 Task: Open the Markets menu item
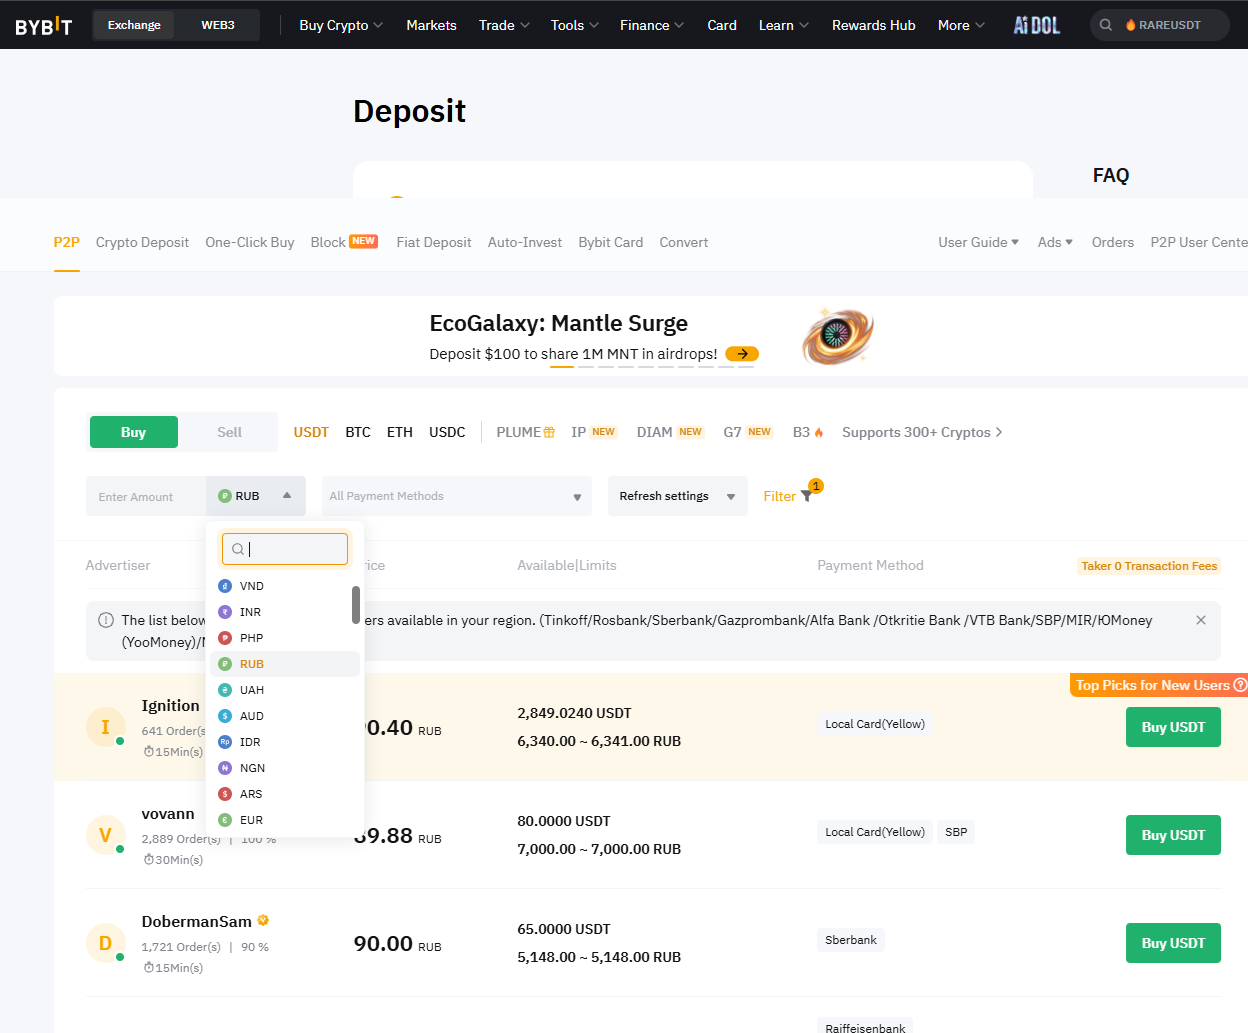(x=431, y=25)
